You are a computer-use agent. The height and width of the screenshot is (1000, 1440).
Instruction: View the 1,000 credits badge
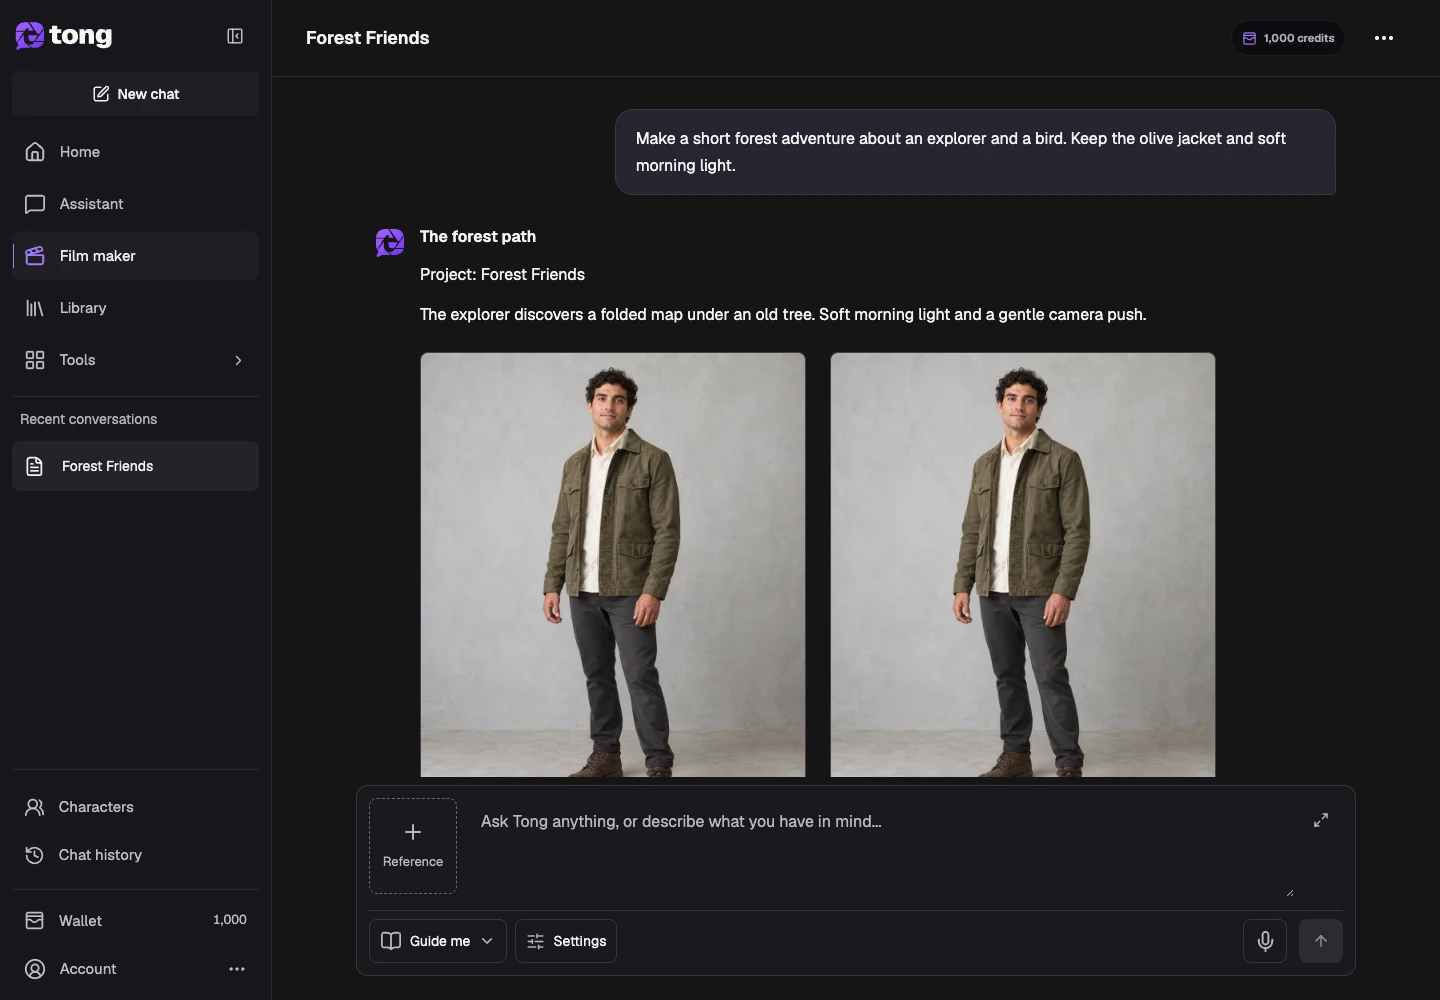[x=1288, y=38]
